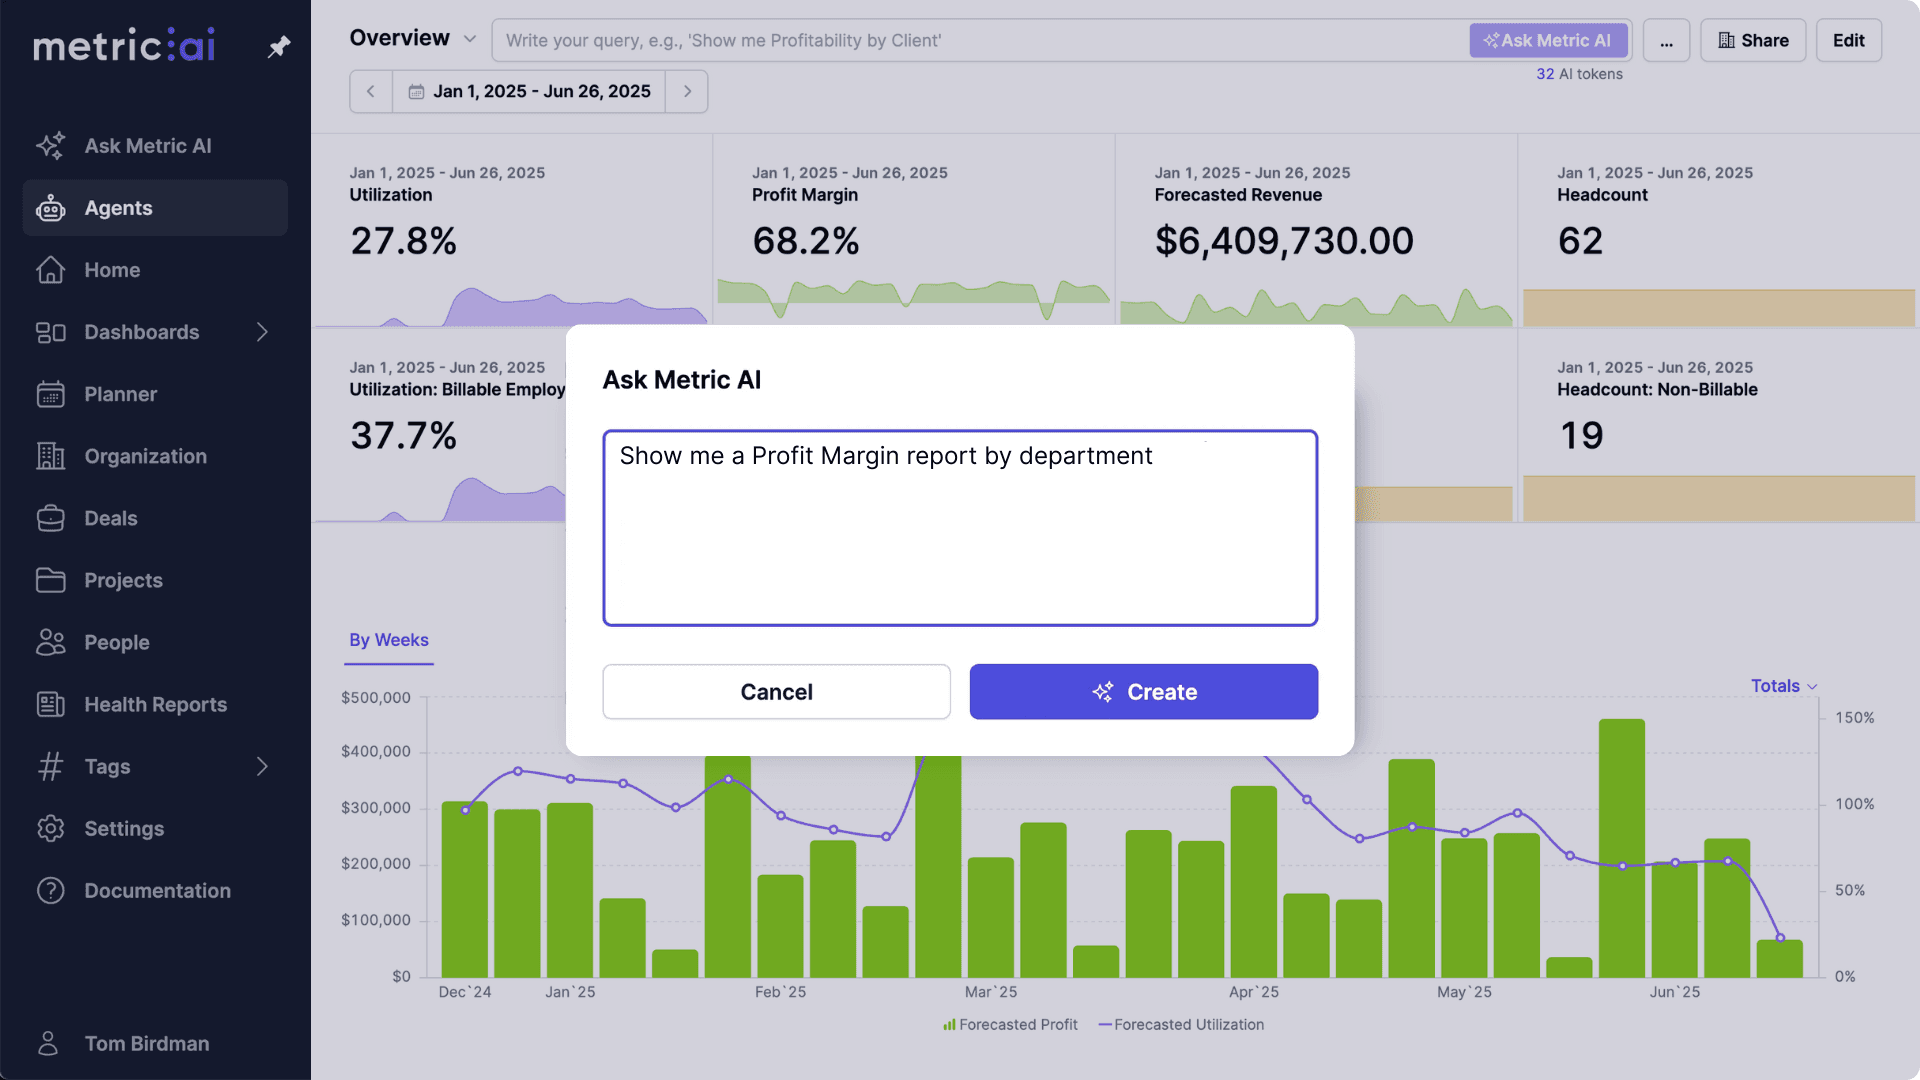Open Settings with the gear icon
This screenshot has height=1080, width=1920.
[x=50, y=828]
